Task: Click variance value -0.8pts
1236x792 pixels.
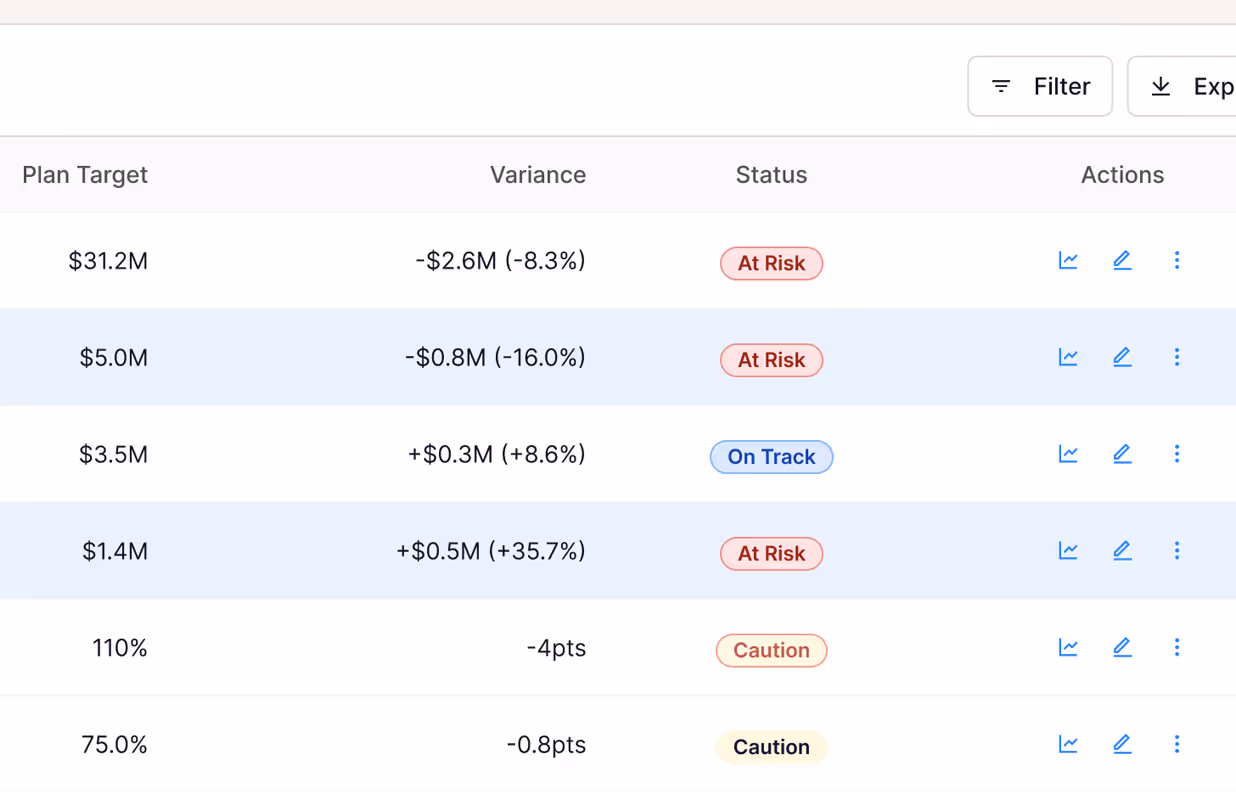Action: point(546,745)
